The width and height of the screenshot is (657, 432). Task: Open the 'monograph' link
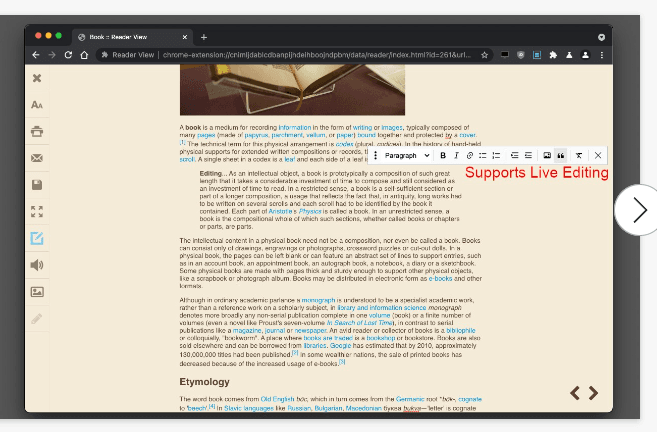[318, 300]
